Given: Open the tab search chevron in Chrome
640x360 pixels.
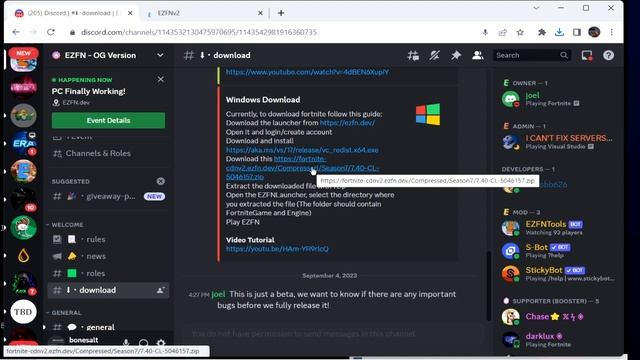Looking at the screenshot, I should 536,8.
